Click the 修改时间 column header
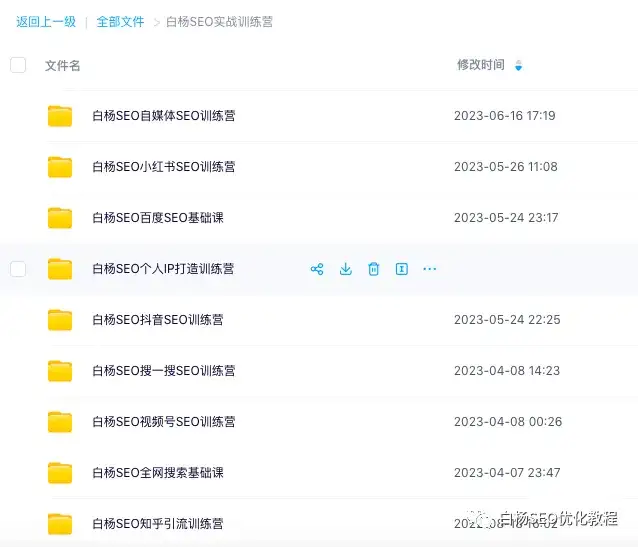 pyautogui.click(x=481, y=65)
